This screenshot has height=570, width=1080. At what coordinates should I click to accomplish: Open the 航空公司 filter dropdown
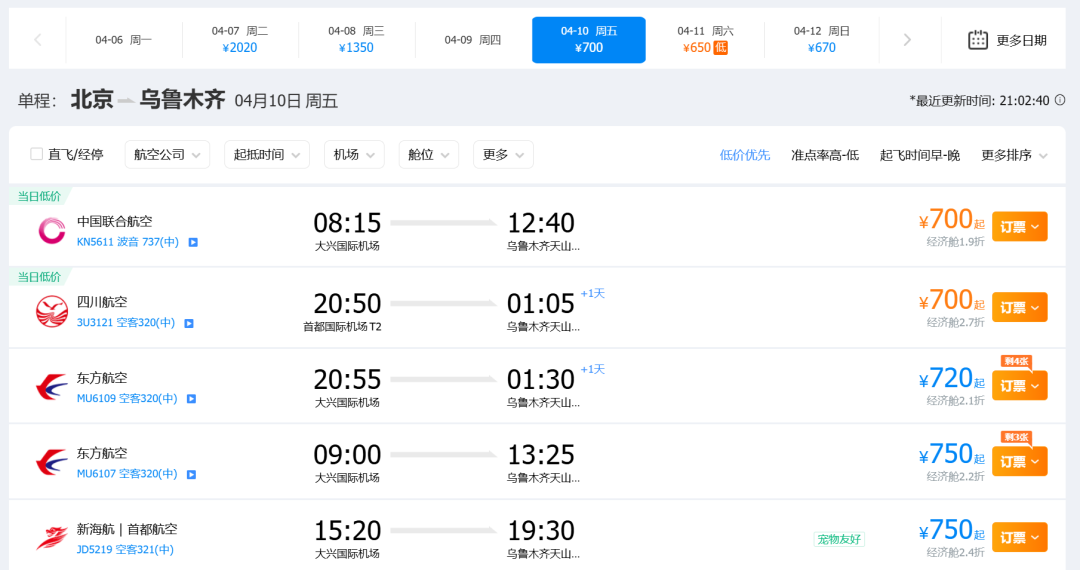(x=167, y=154)
